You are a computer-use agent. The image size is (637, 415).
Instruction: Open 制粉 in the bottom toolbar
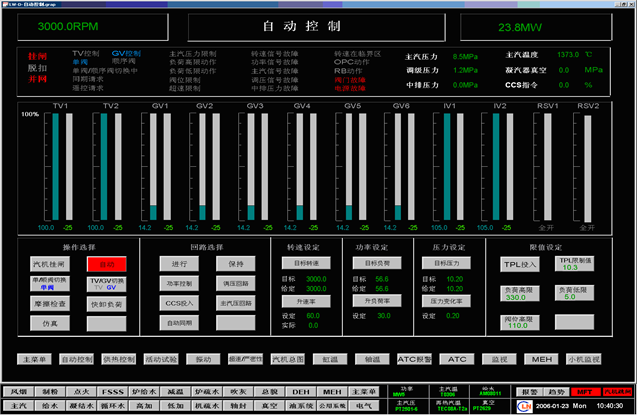click(x=50, y=392)
